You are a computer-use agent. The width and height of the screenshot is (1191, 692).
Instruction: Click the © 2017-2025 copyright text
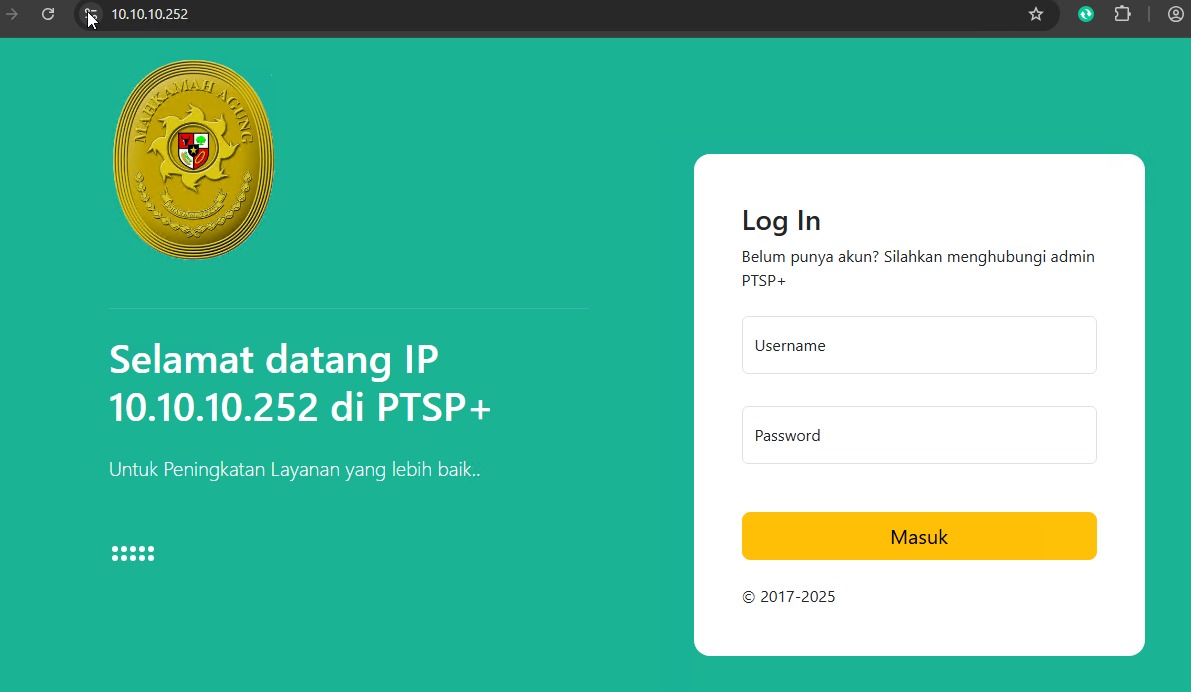point(788,597)
